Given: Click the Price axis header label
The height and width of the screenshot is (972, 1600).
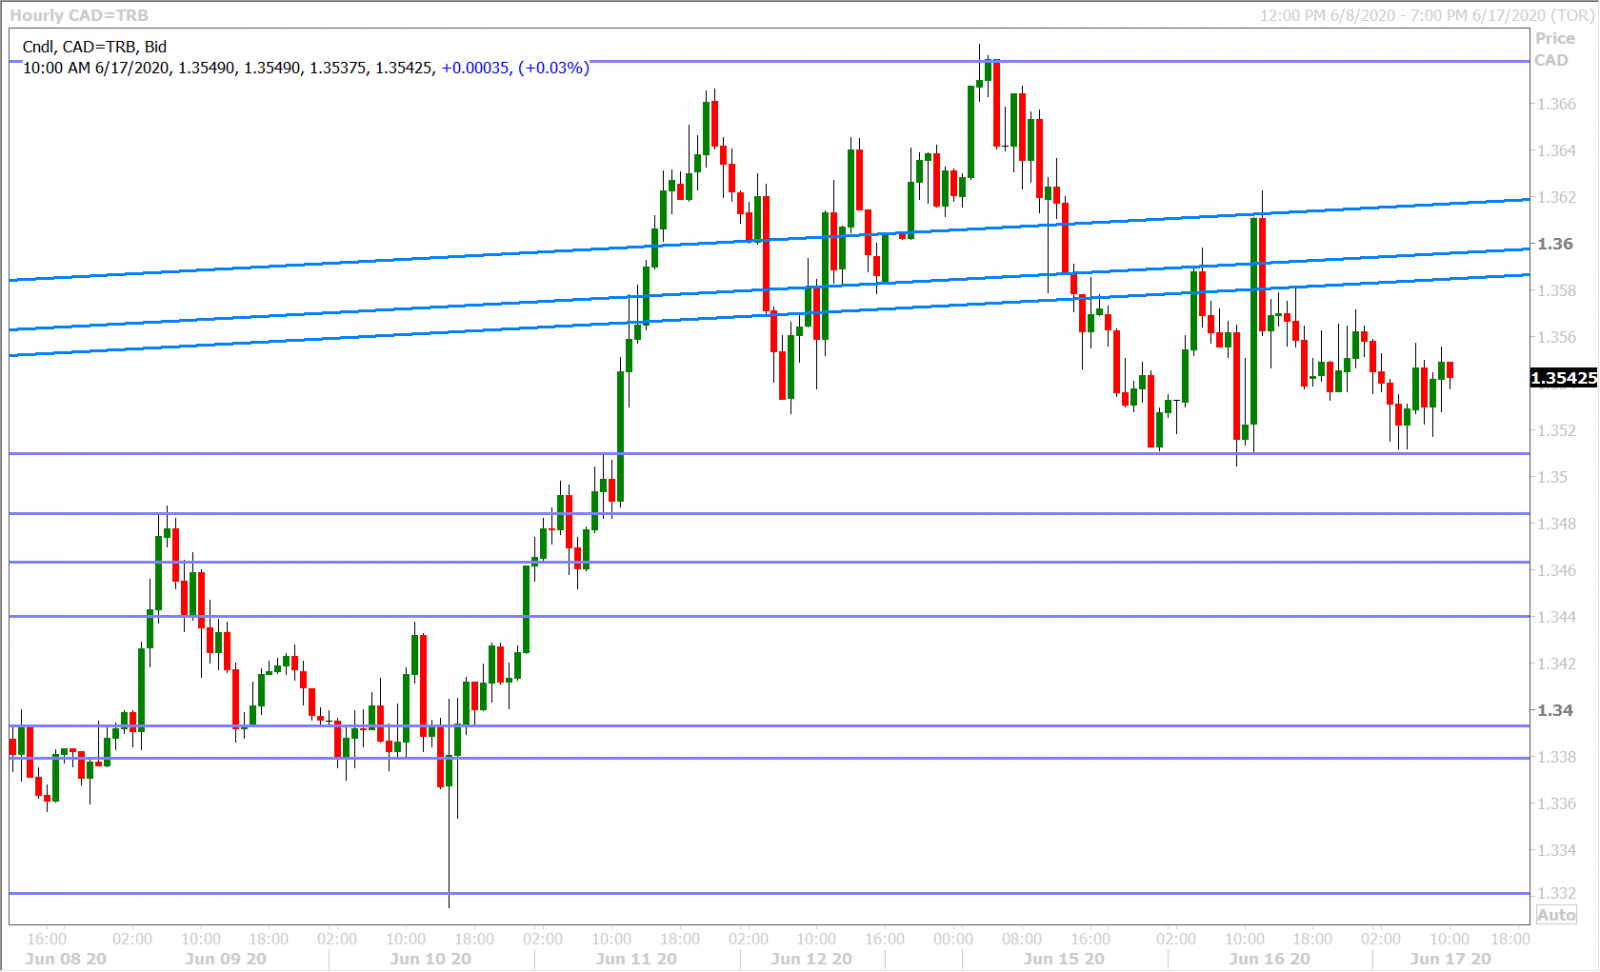Looking at the screenshot, I should [1555, 38].
